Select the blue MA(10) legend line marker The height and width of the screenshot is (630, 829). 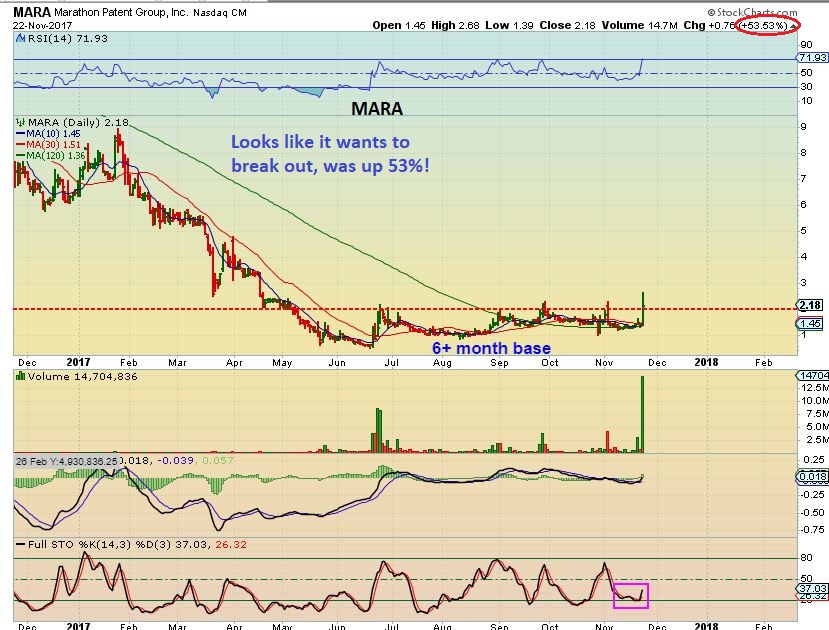point(21,134)
